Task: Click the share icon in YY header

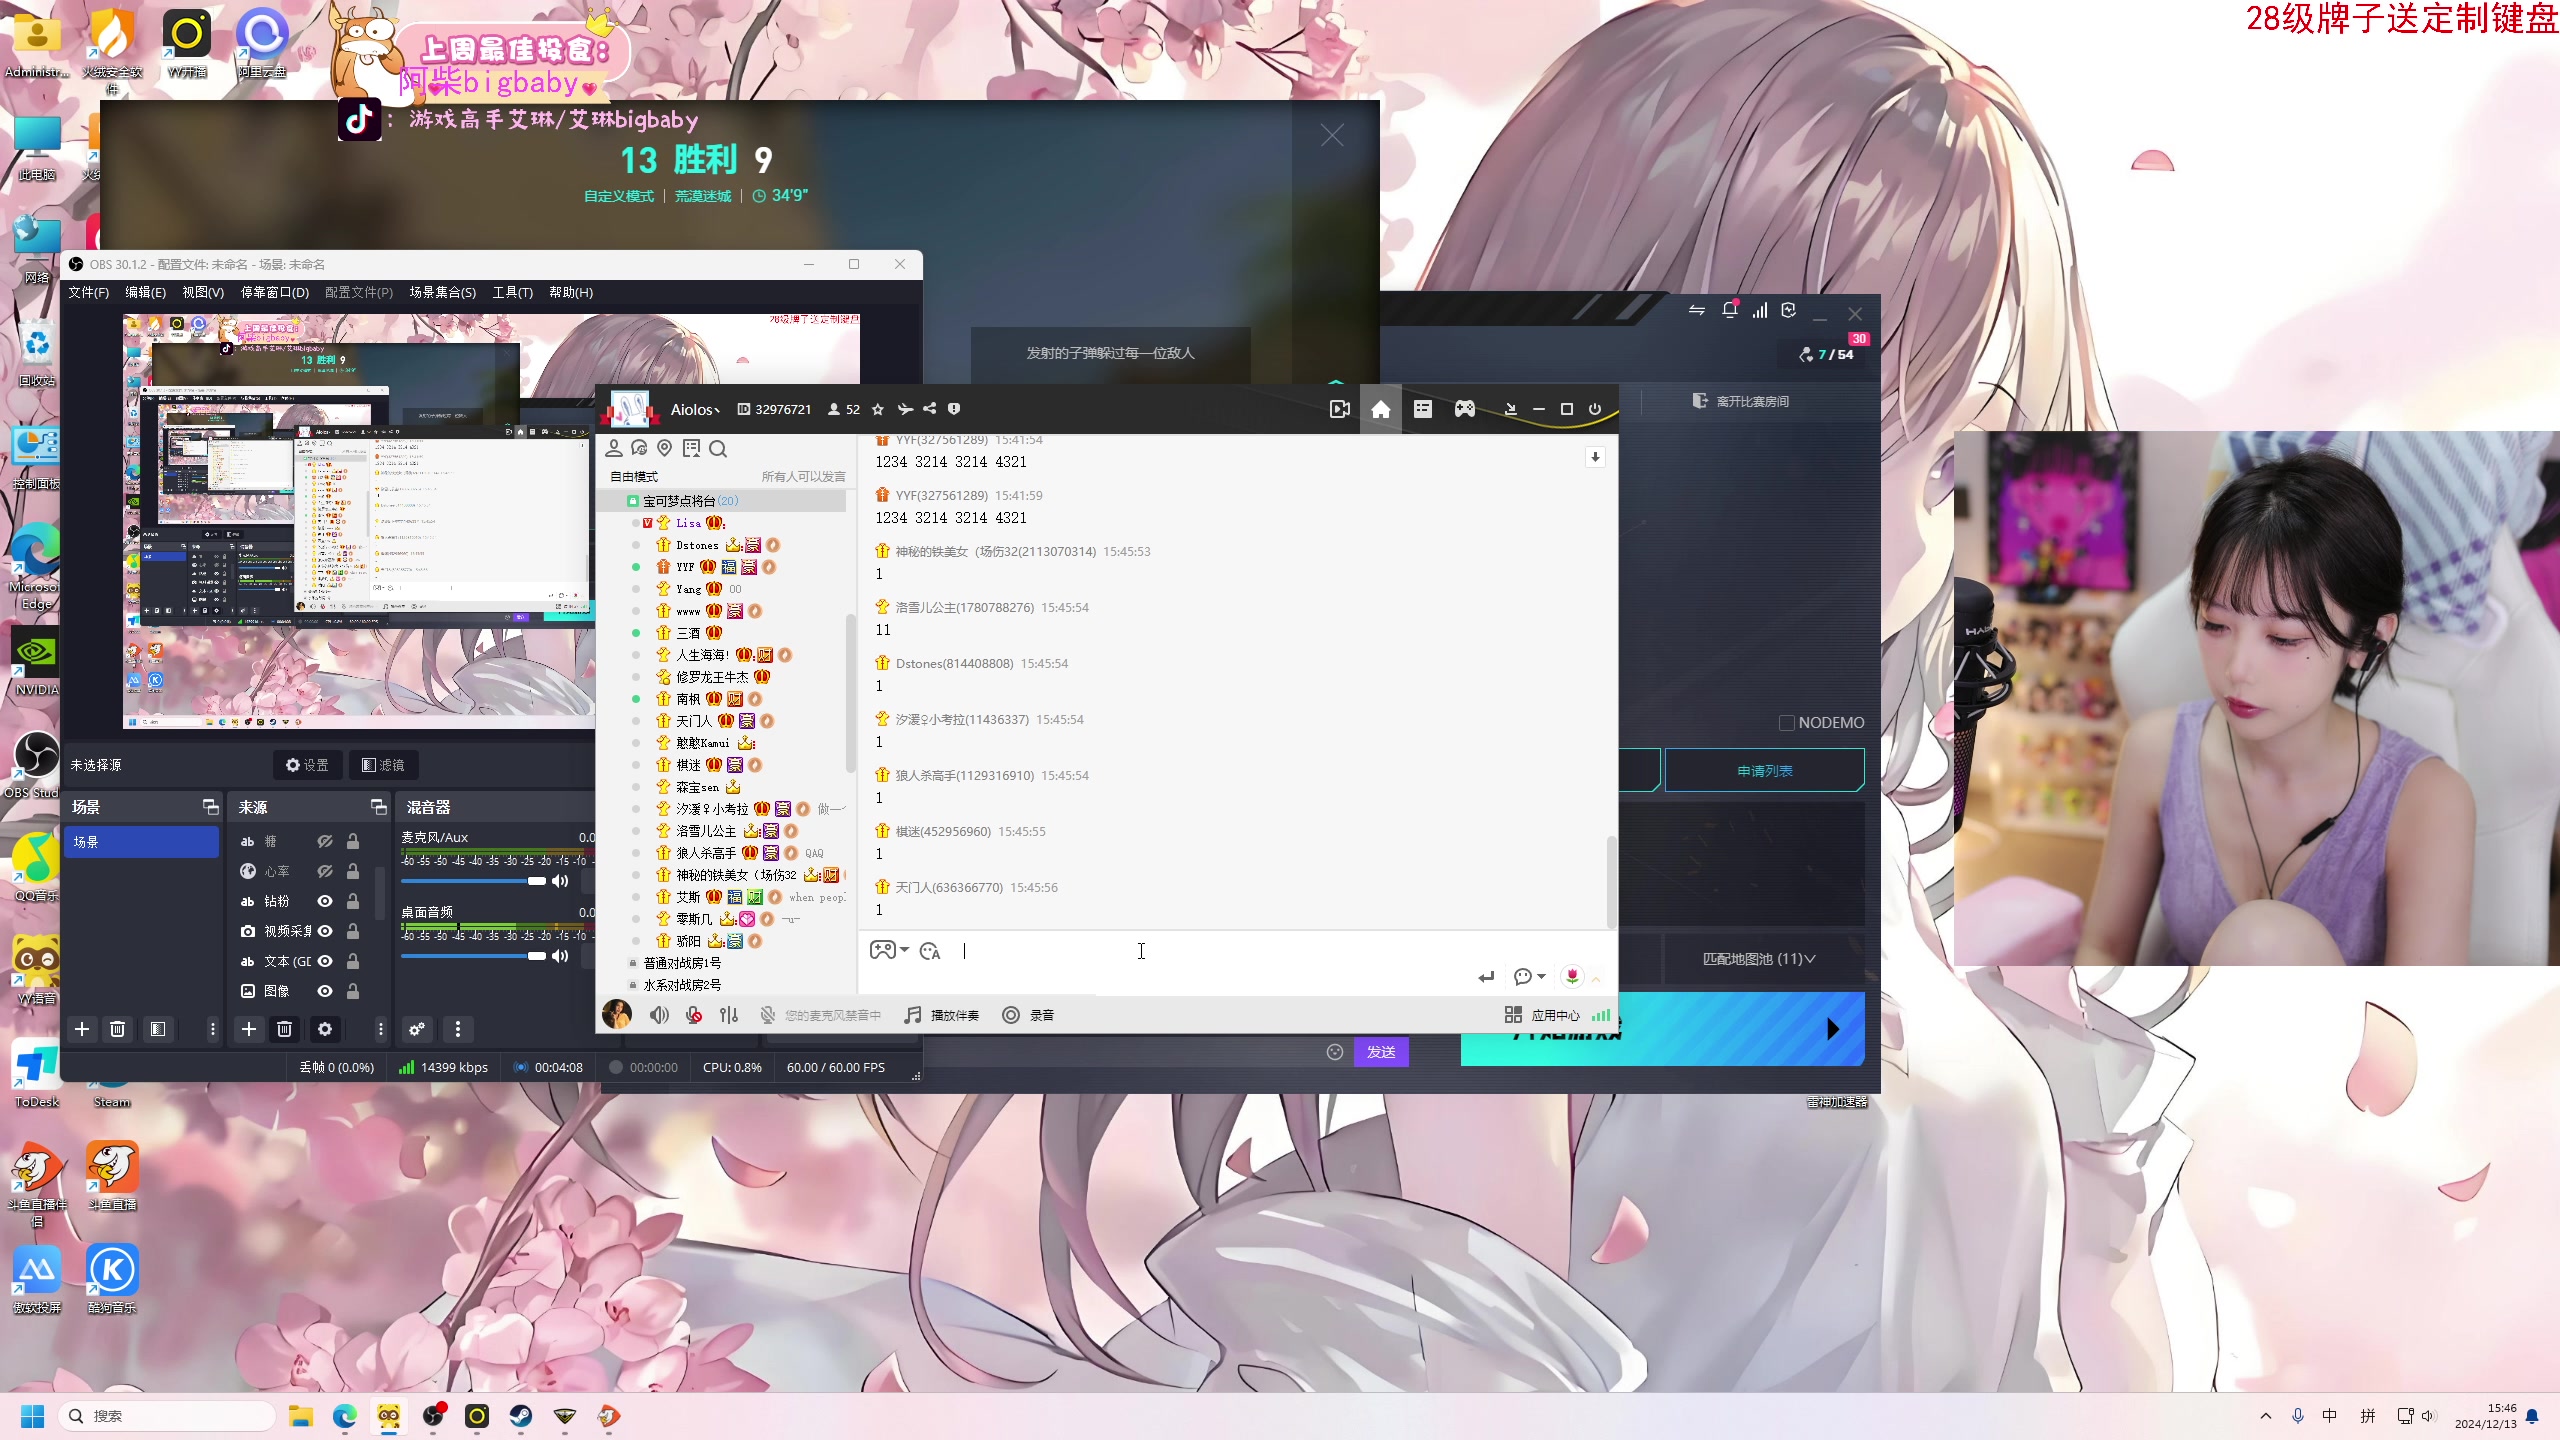Action: pos(930,409)
